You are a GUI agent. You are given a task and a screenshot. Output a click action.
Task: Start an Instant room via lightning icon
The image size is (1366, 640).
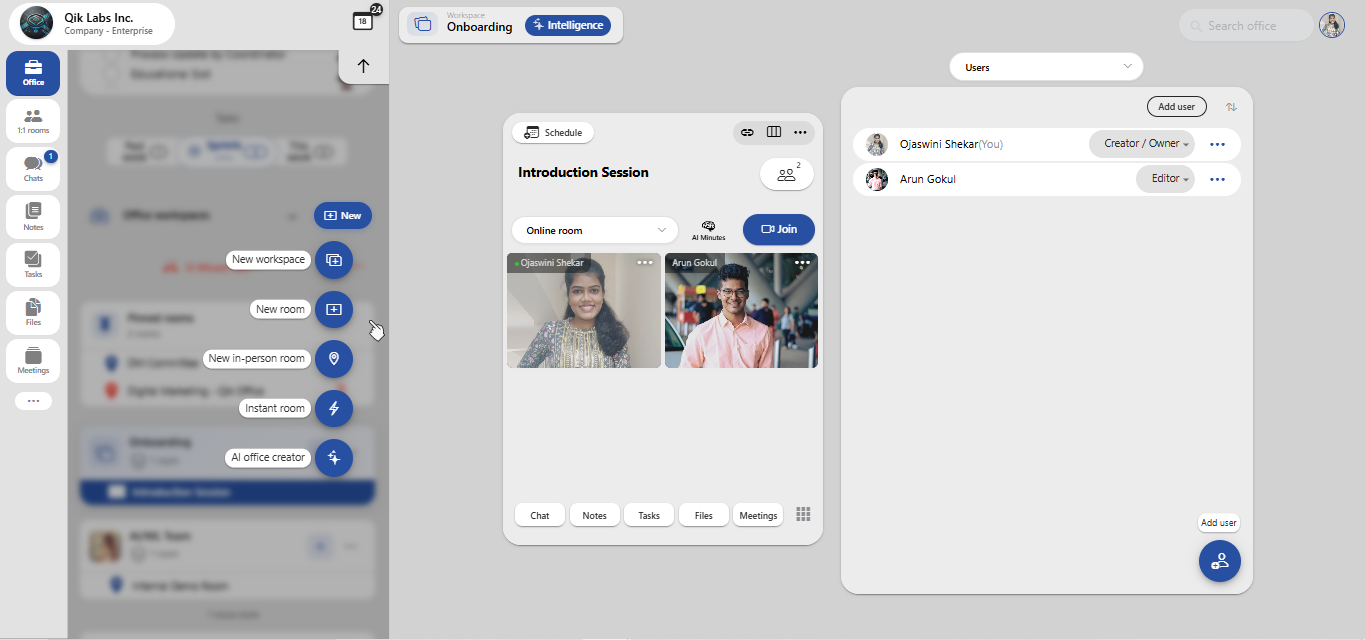click(x=334, y=408)
